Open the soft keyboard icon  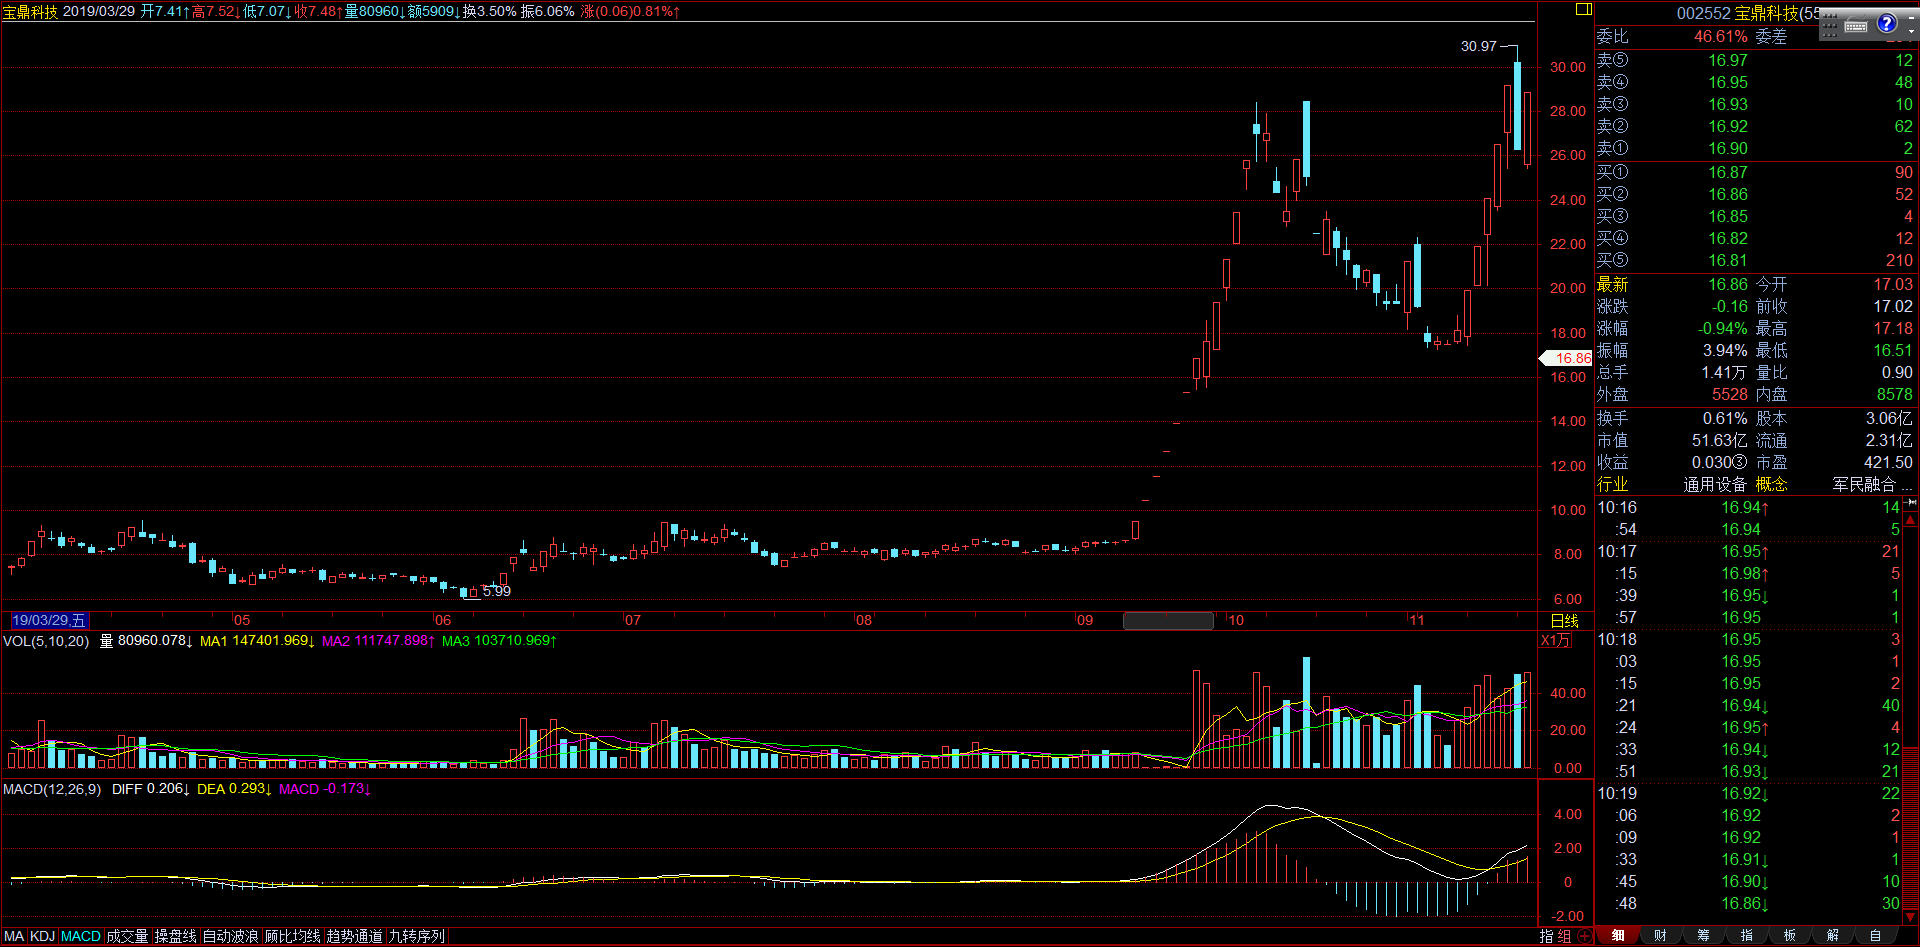click(1856, 26)
